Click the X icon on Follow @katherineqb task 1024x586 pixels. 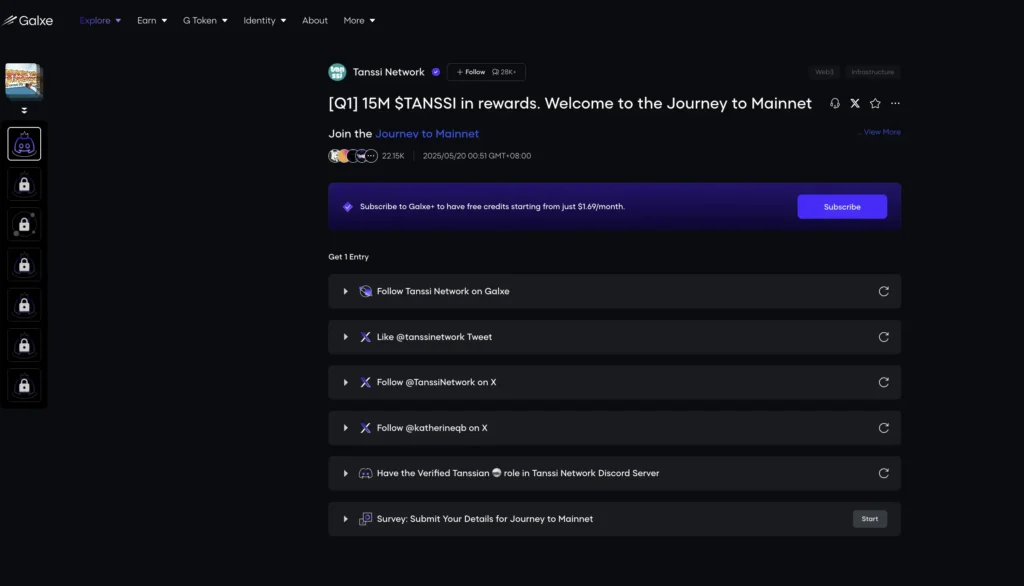pyautogui.click(x=365, y=428)
